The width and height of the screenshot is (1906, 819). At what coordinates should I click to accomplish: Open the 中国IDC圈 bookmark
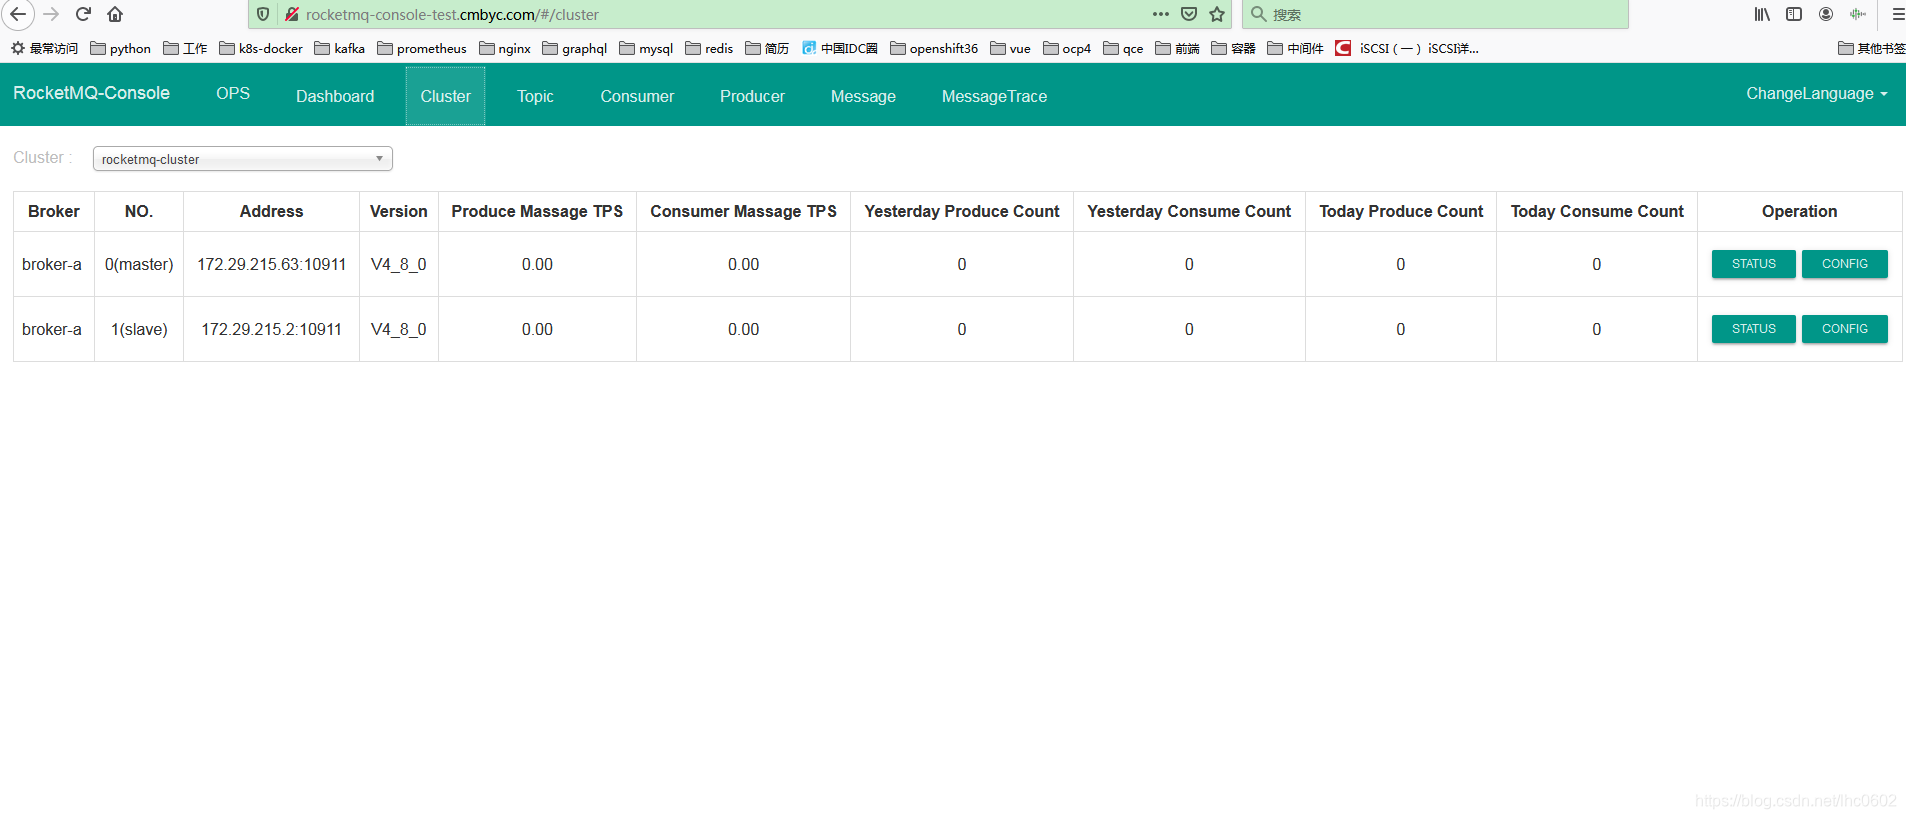pyautogui.click(x=839, y=48)
